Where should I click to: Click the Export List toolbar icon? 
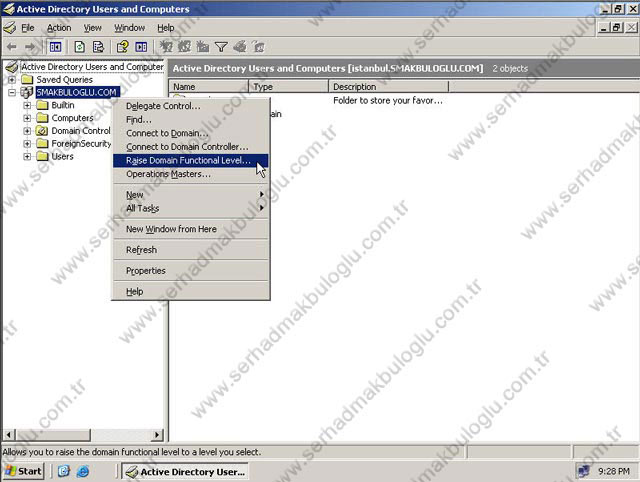[x=98, y=47]
